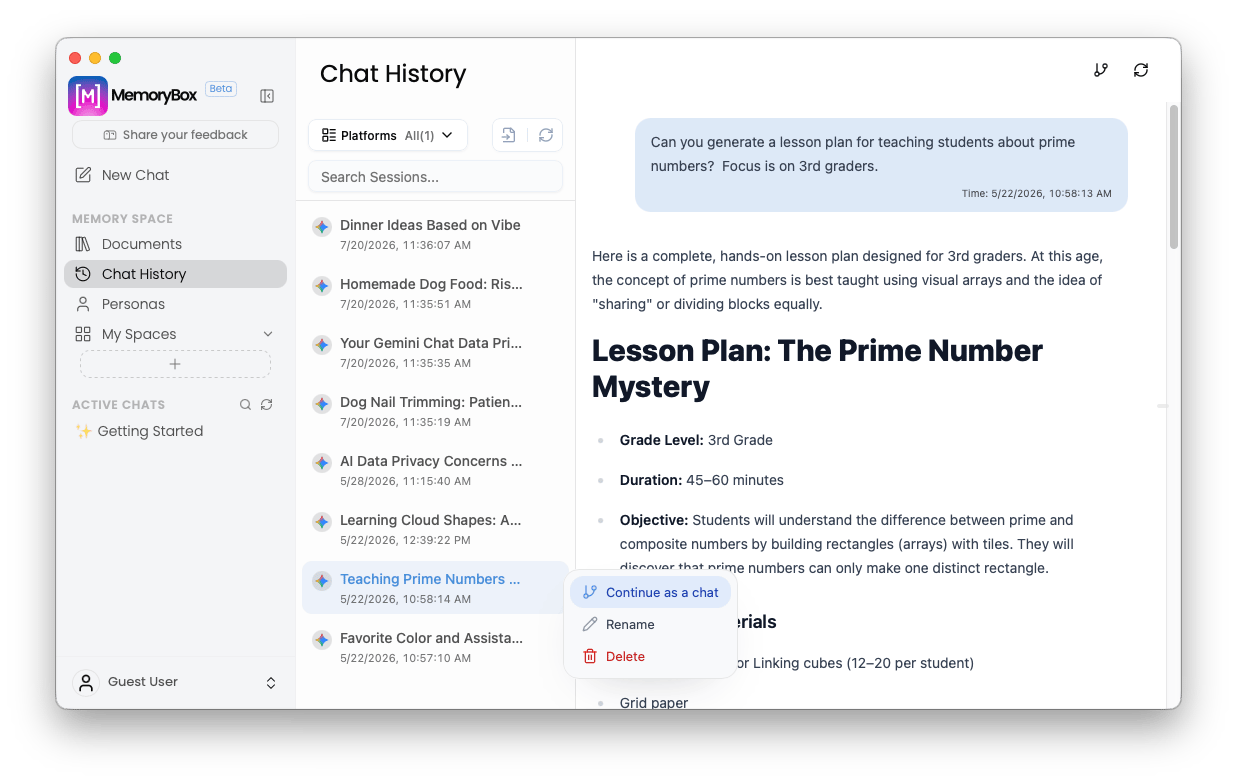This screenshot has width=1237, height=783.
Task: Click the Chat History page title
Action: [393, 74]
